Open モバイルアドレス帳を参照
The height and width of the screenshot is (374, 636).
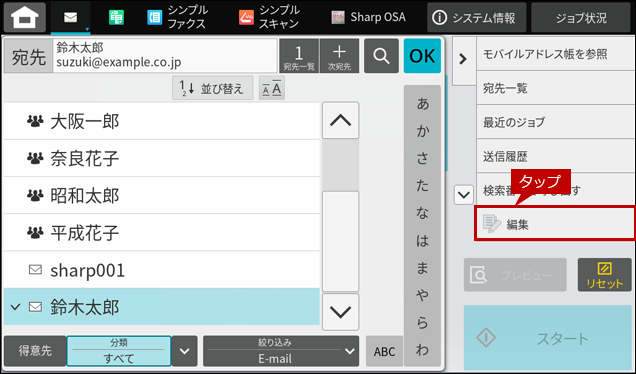[x=556, y=54]
